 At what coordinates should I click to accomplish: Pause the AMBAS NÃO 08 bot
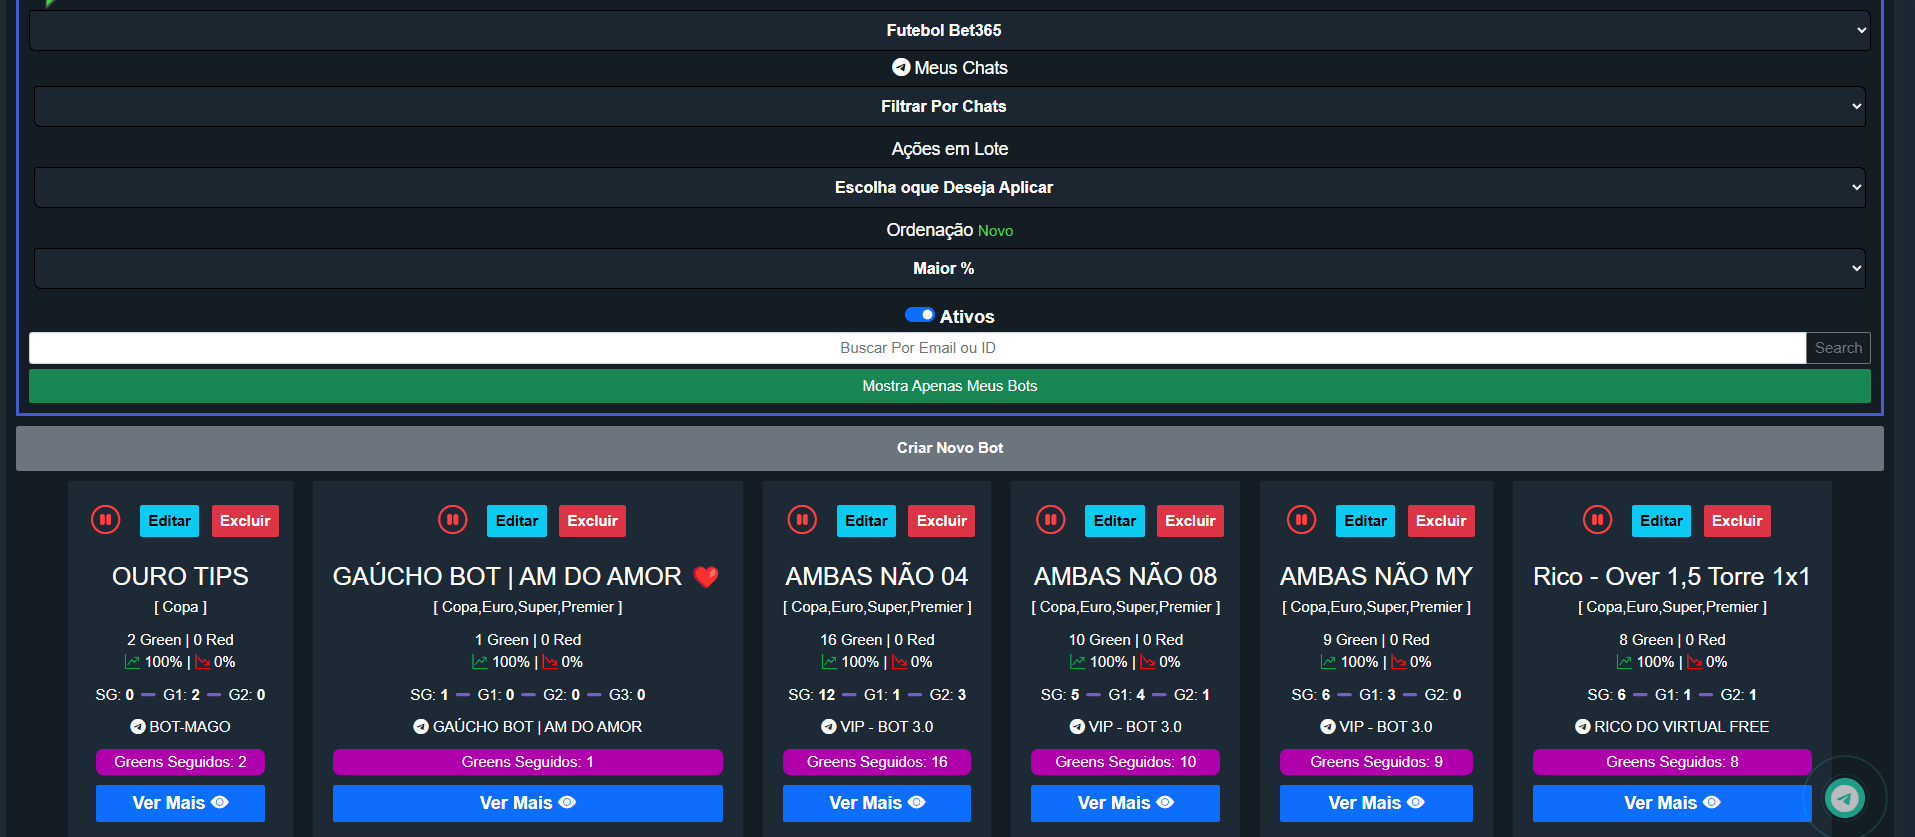(1050, 520)
